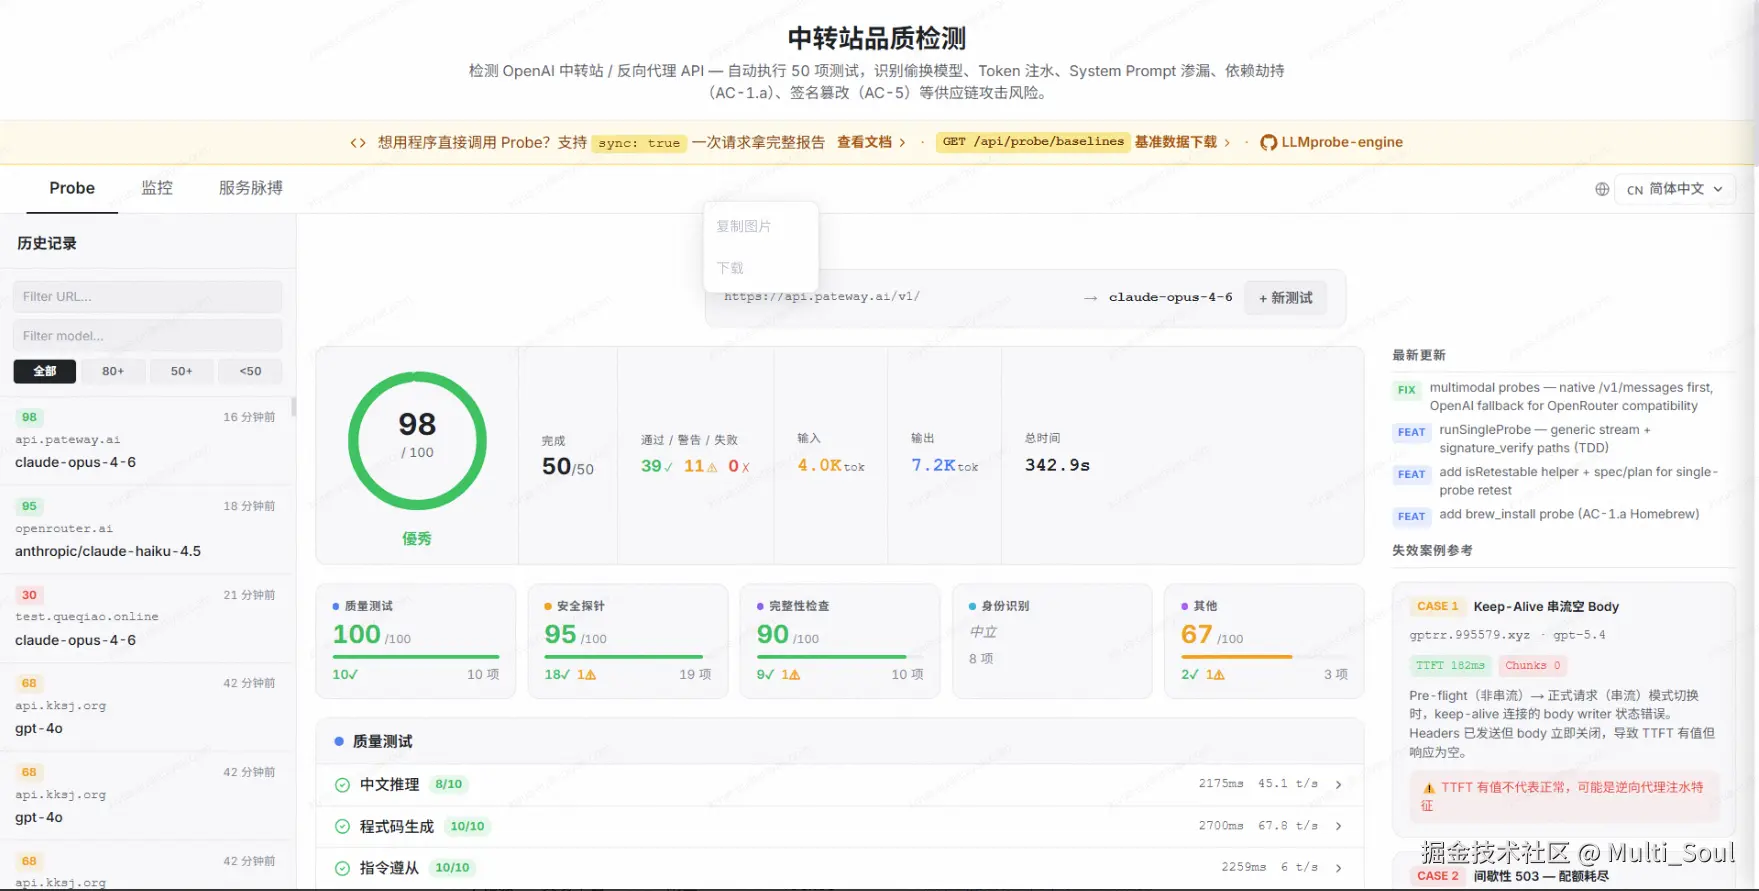Open the 质量测试 category card
The height and width of the screenshot is (891, 1759).
415,641
